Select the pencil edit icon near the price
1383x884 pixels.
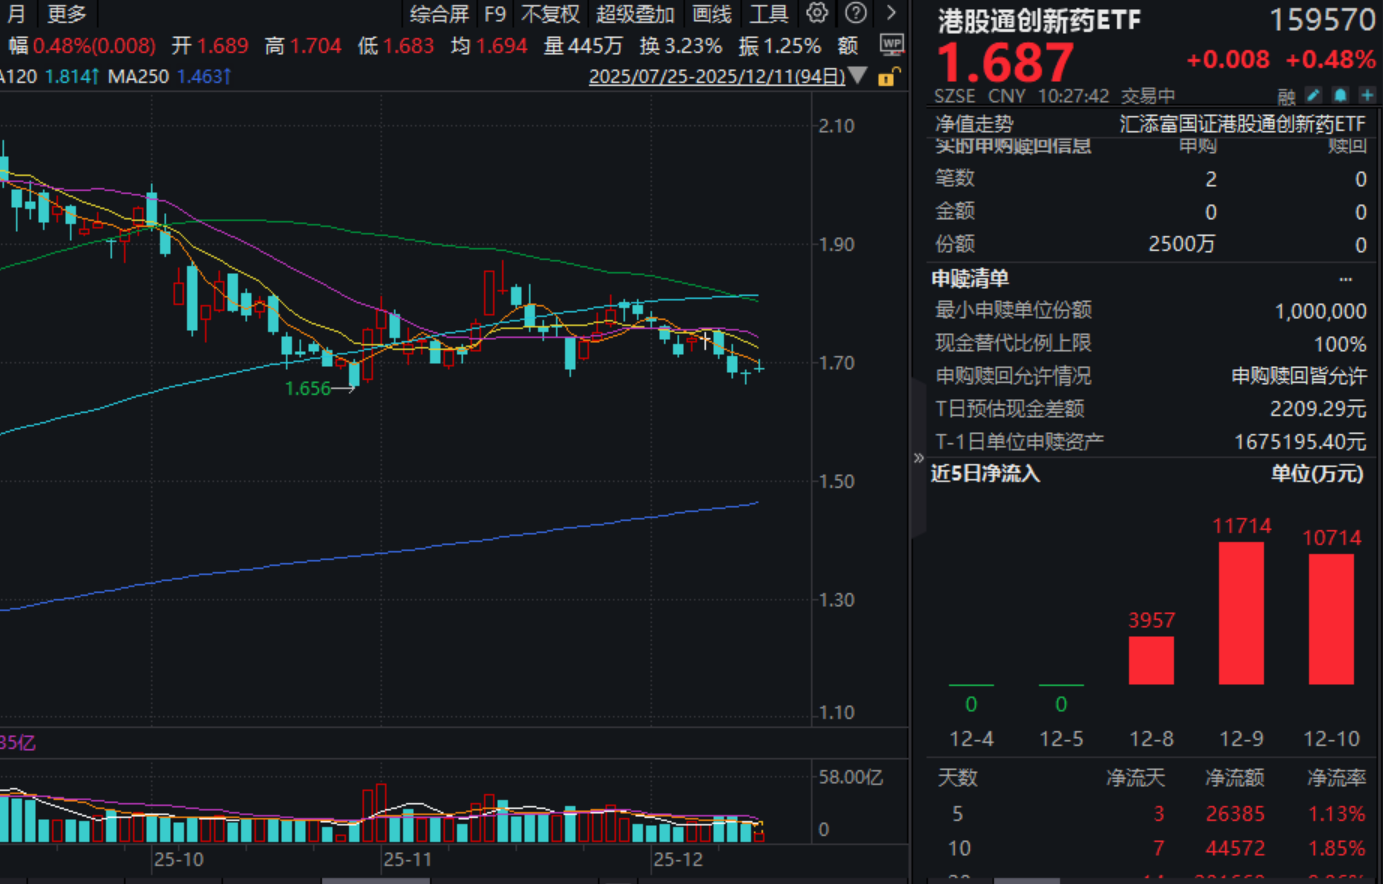click(1314, 95)
